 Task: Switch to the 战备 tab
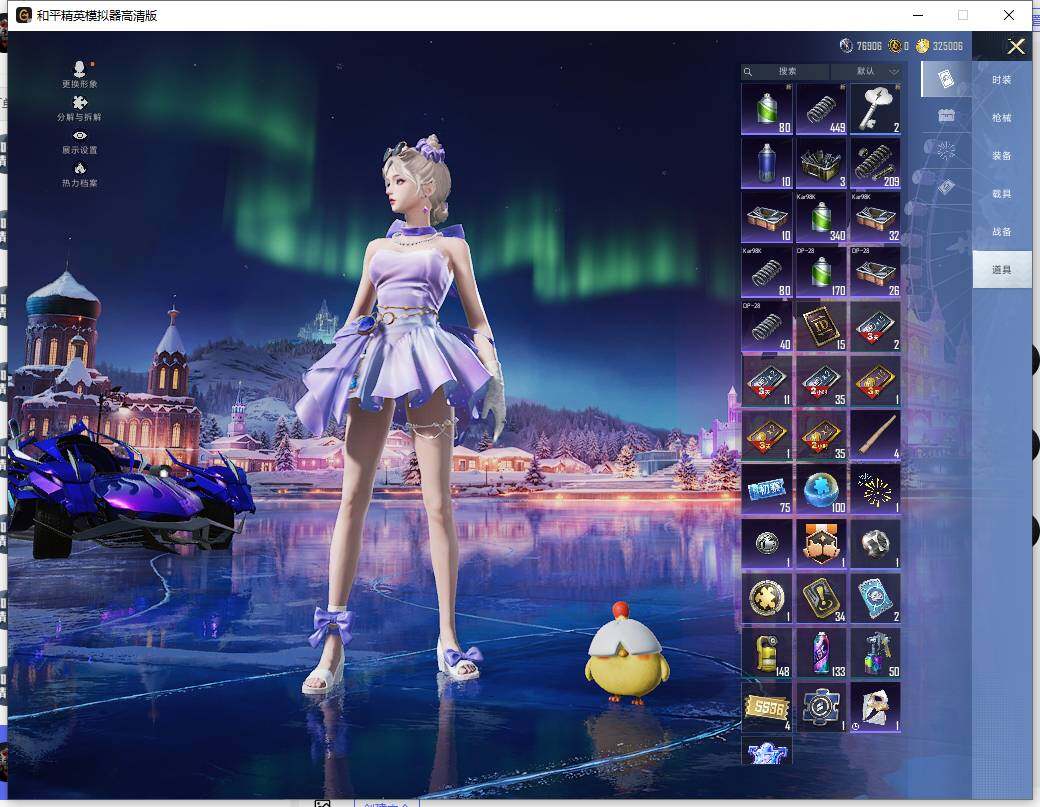[x=1002, y=232]
